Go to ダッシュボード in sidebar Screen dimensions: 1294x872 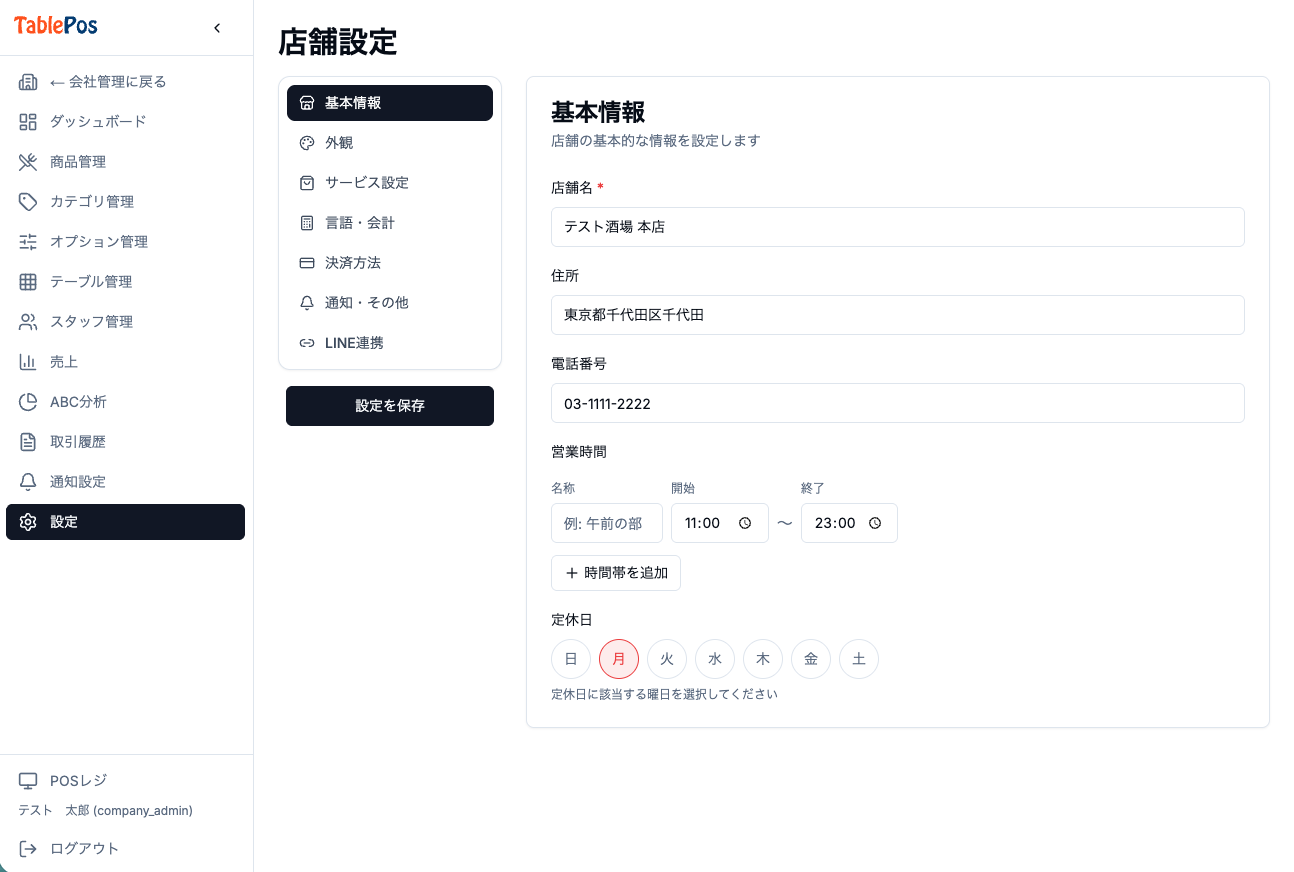[125, 122]
